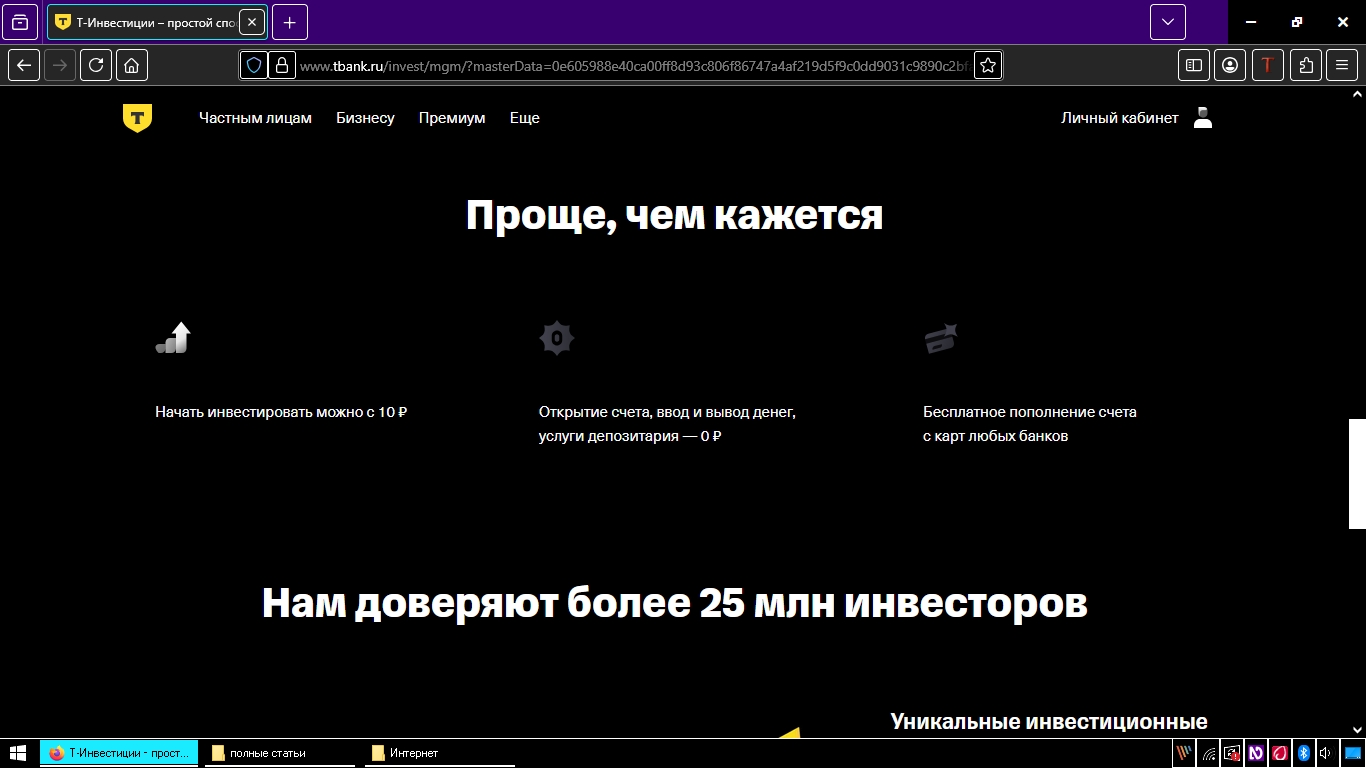This screenshot has width=1366, height=768.
Task: Click the Уникальные инвестиционные heading
Action: (1049, 722)
